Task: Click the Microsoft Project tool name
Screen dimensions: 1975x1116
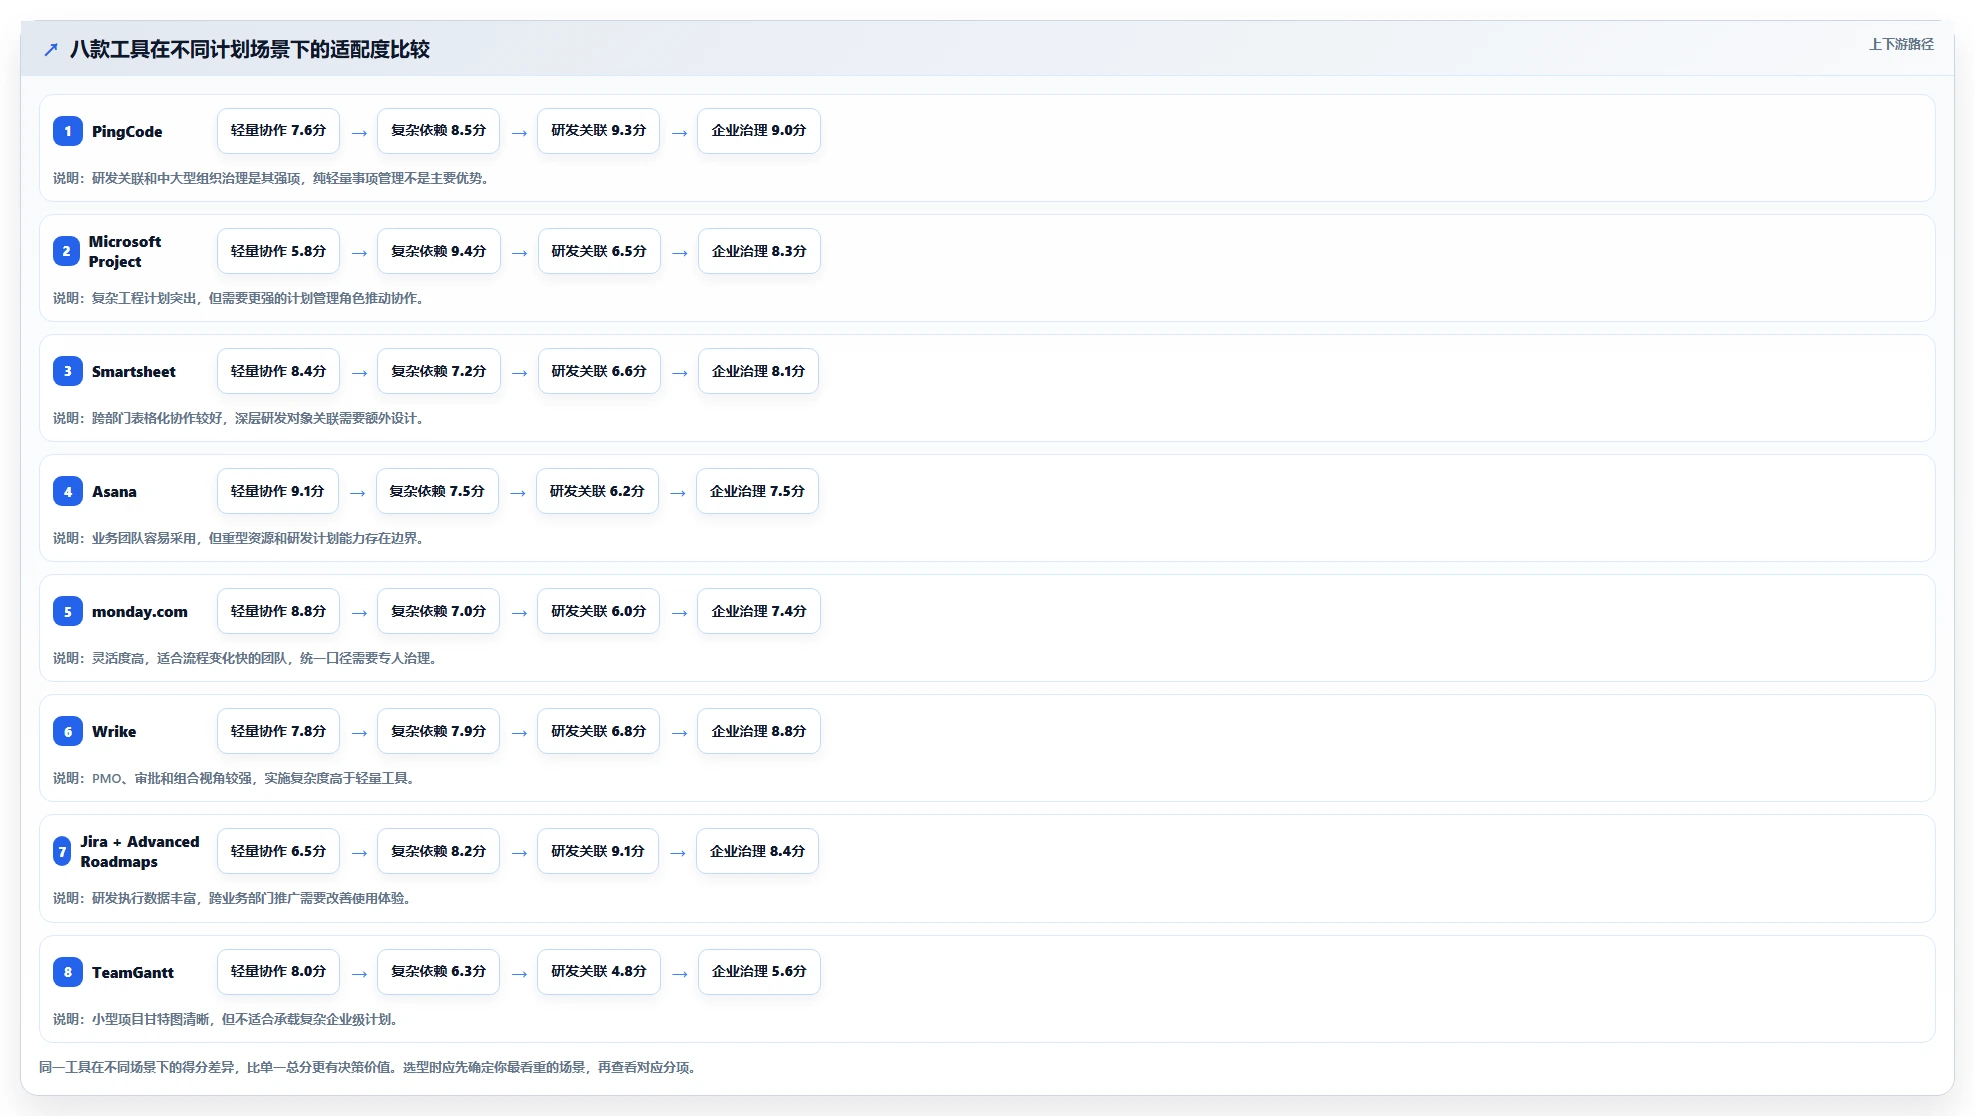Action: click(125, 251)
